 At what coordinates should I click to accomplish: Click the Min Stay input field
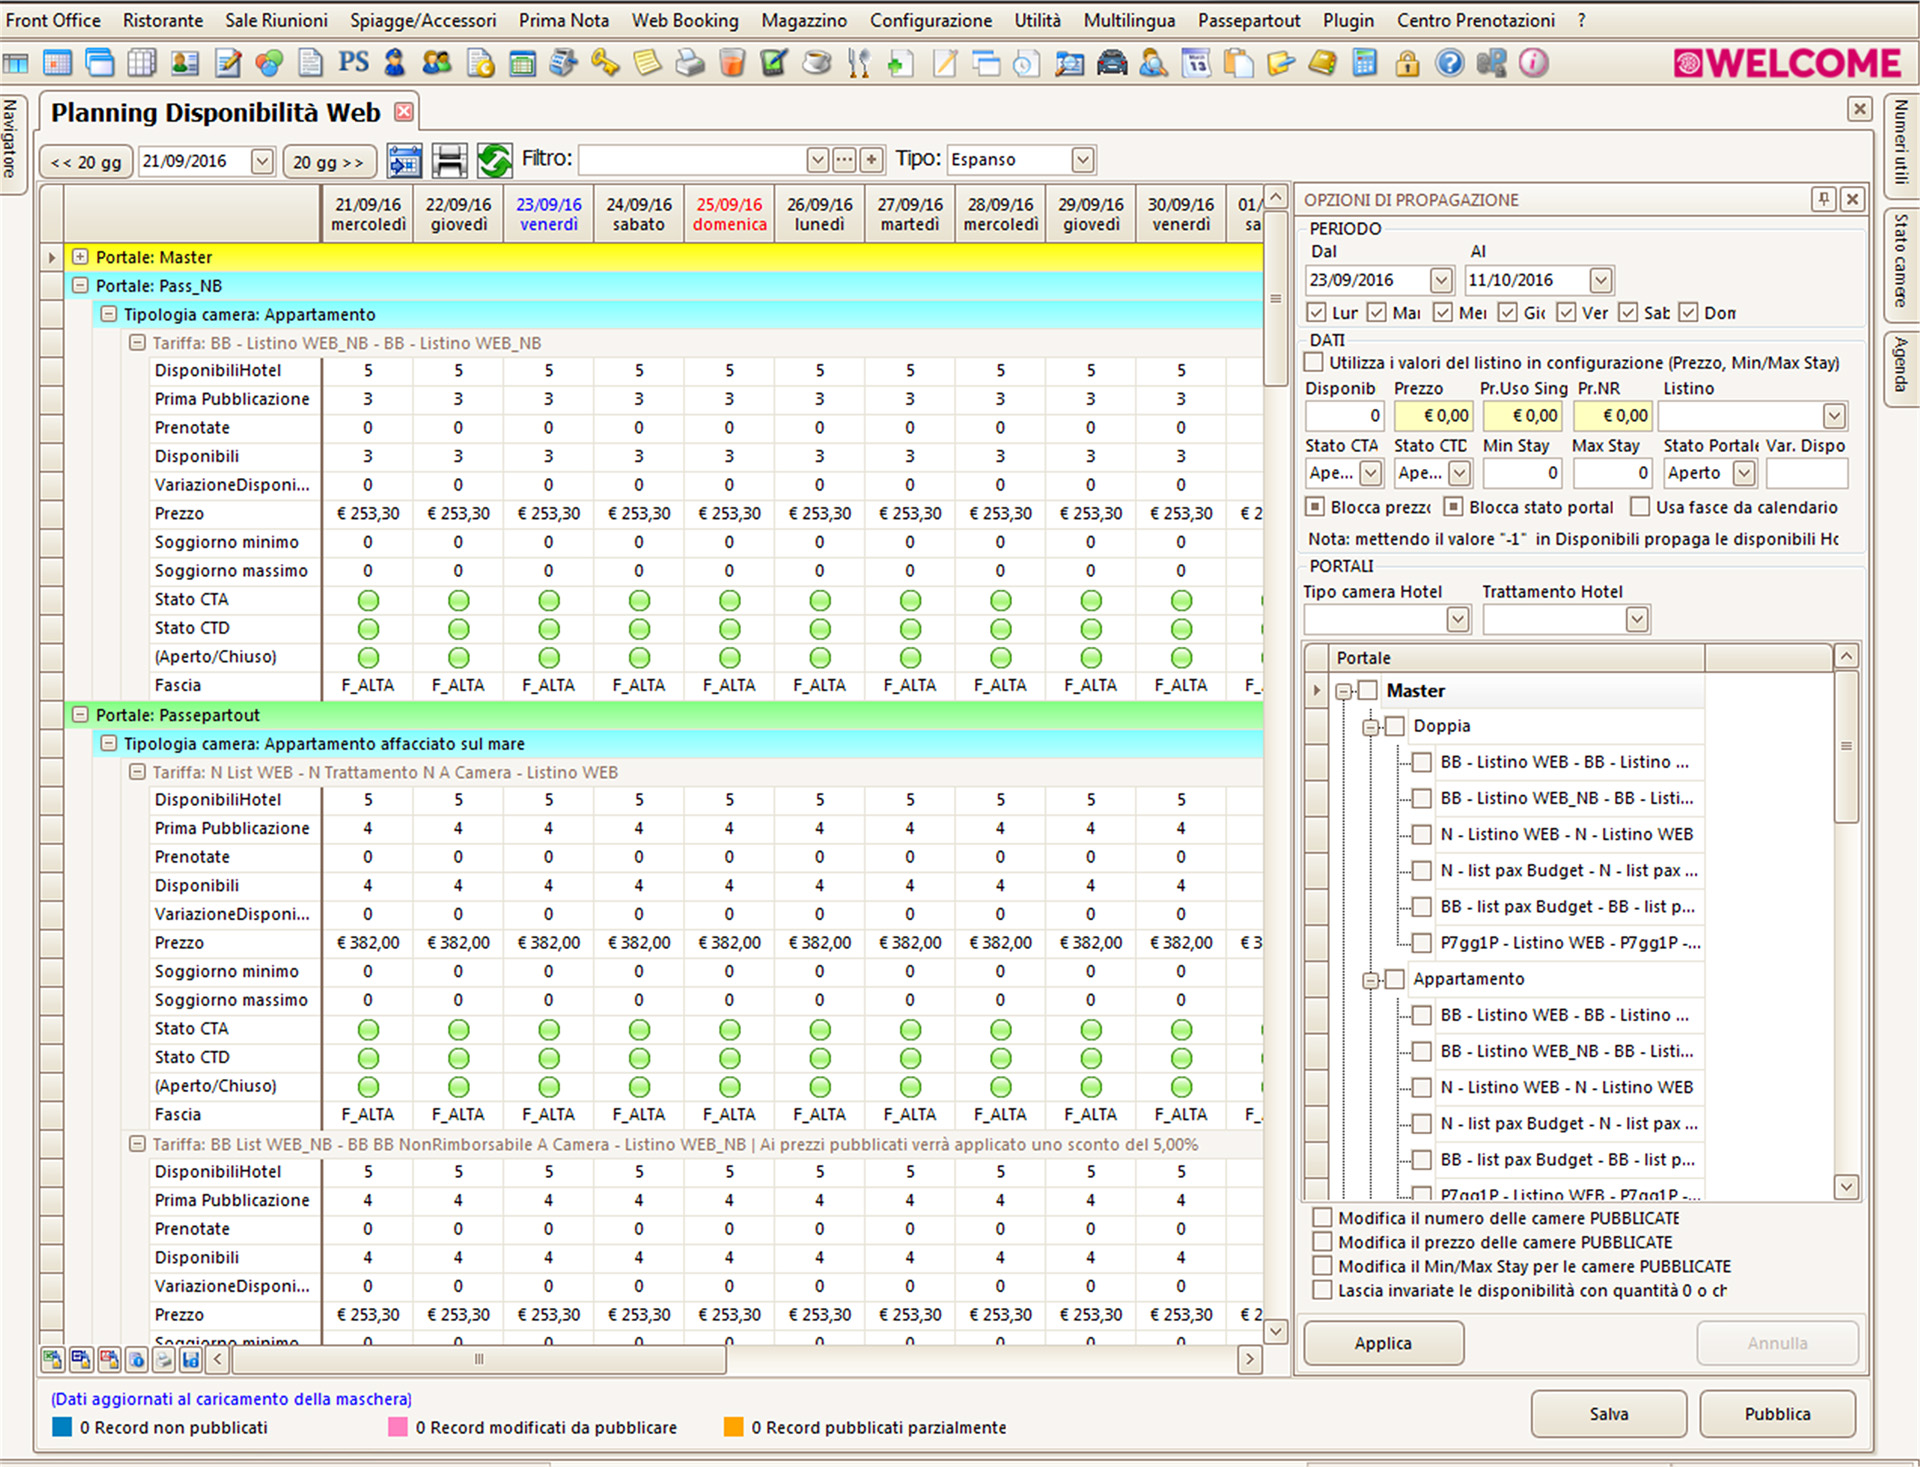click(x=1522, y=473)
